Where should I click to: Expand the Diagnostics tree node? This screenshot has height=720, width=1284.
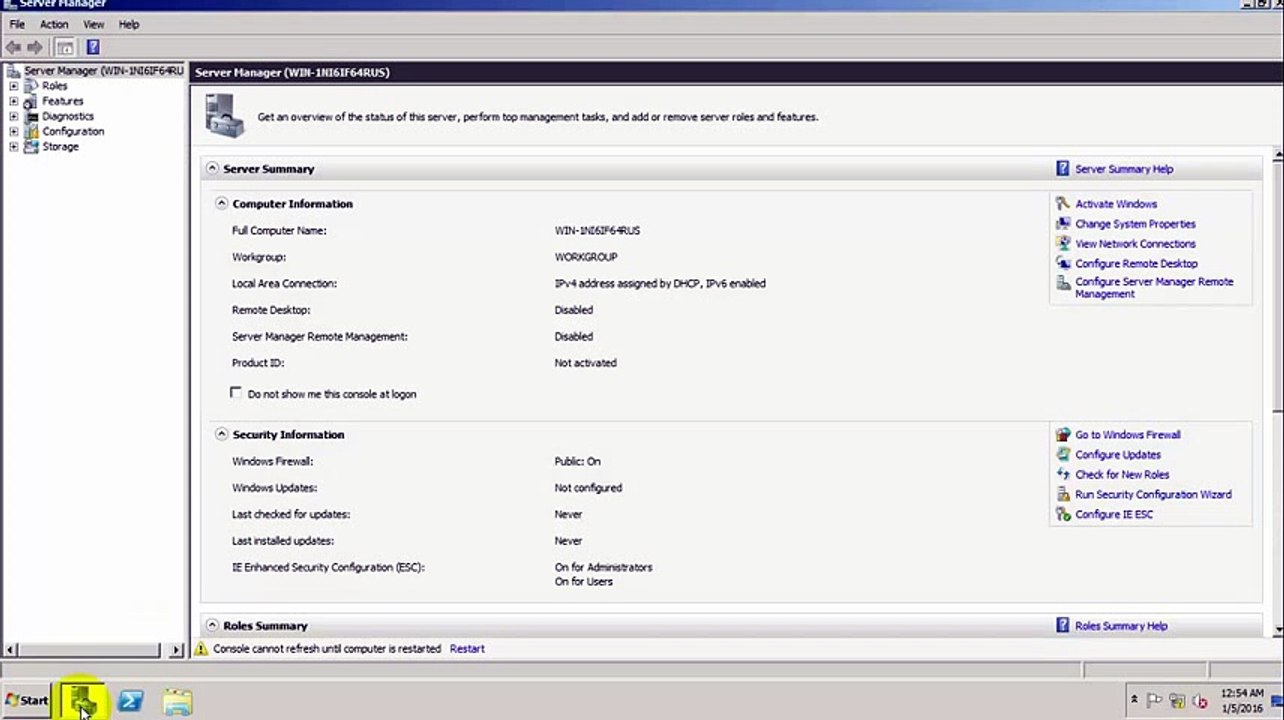coord(13,116)
